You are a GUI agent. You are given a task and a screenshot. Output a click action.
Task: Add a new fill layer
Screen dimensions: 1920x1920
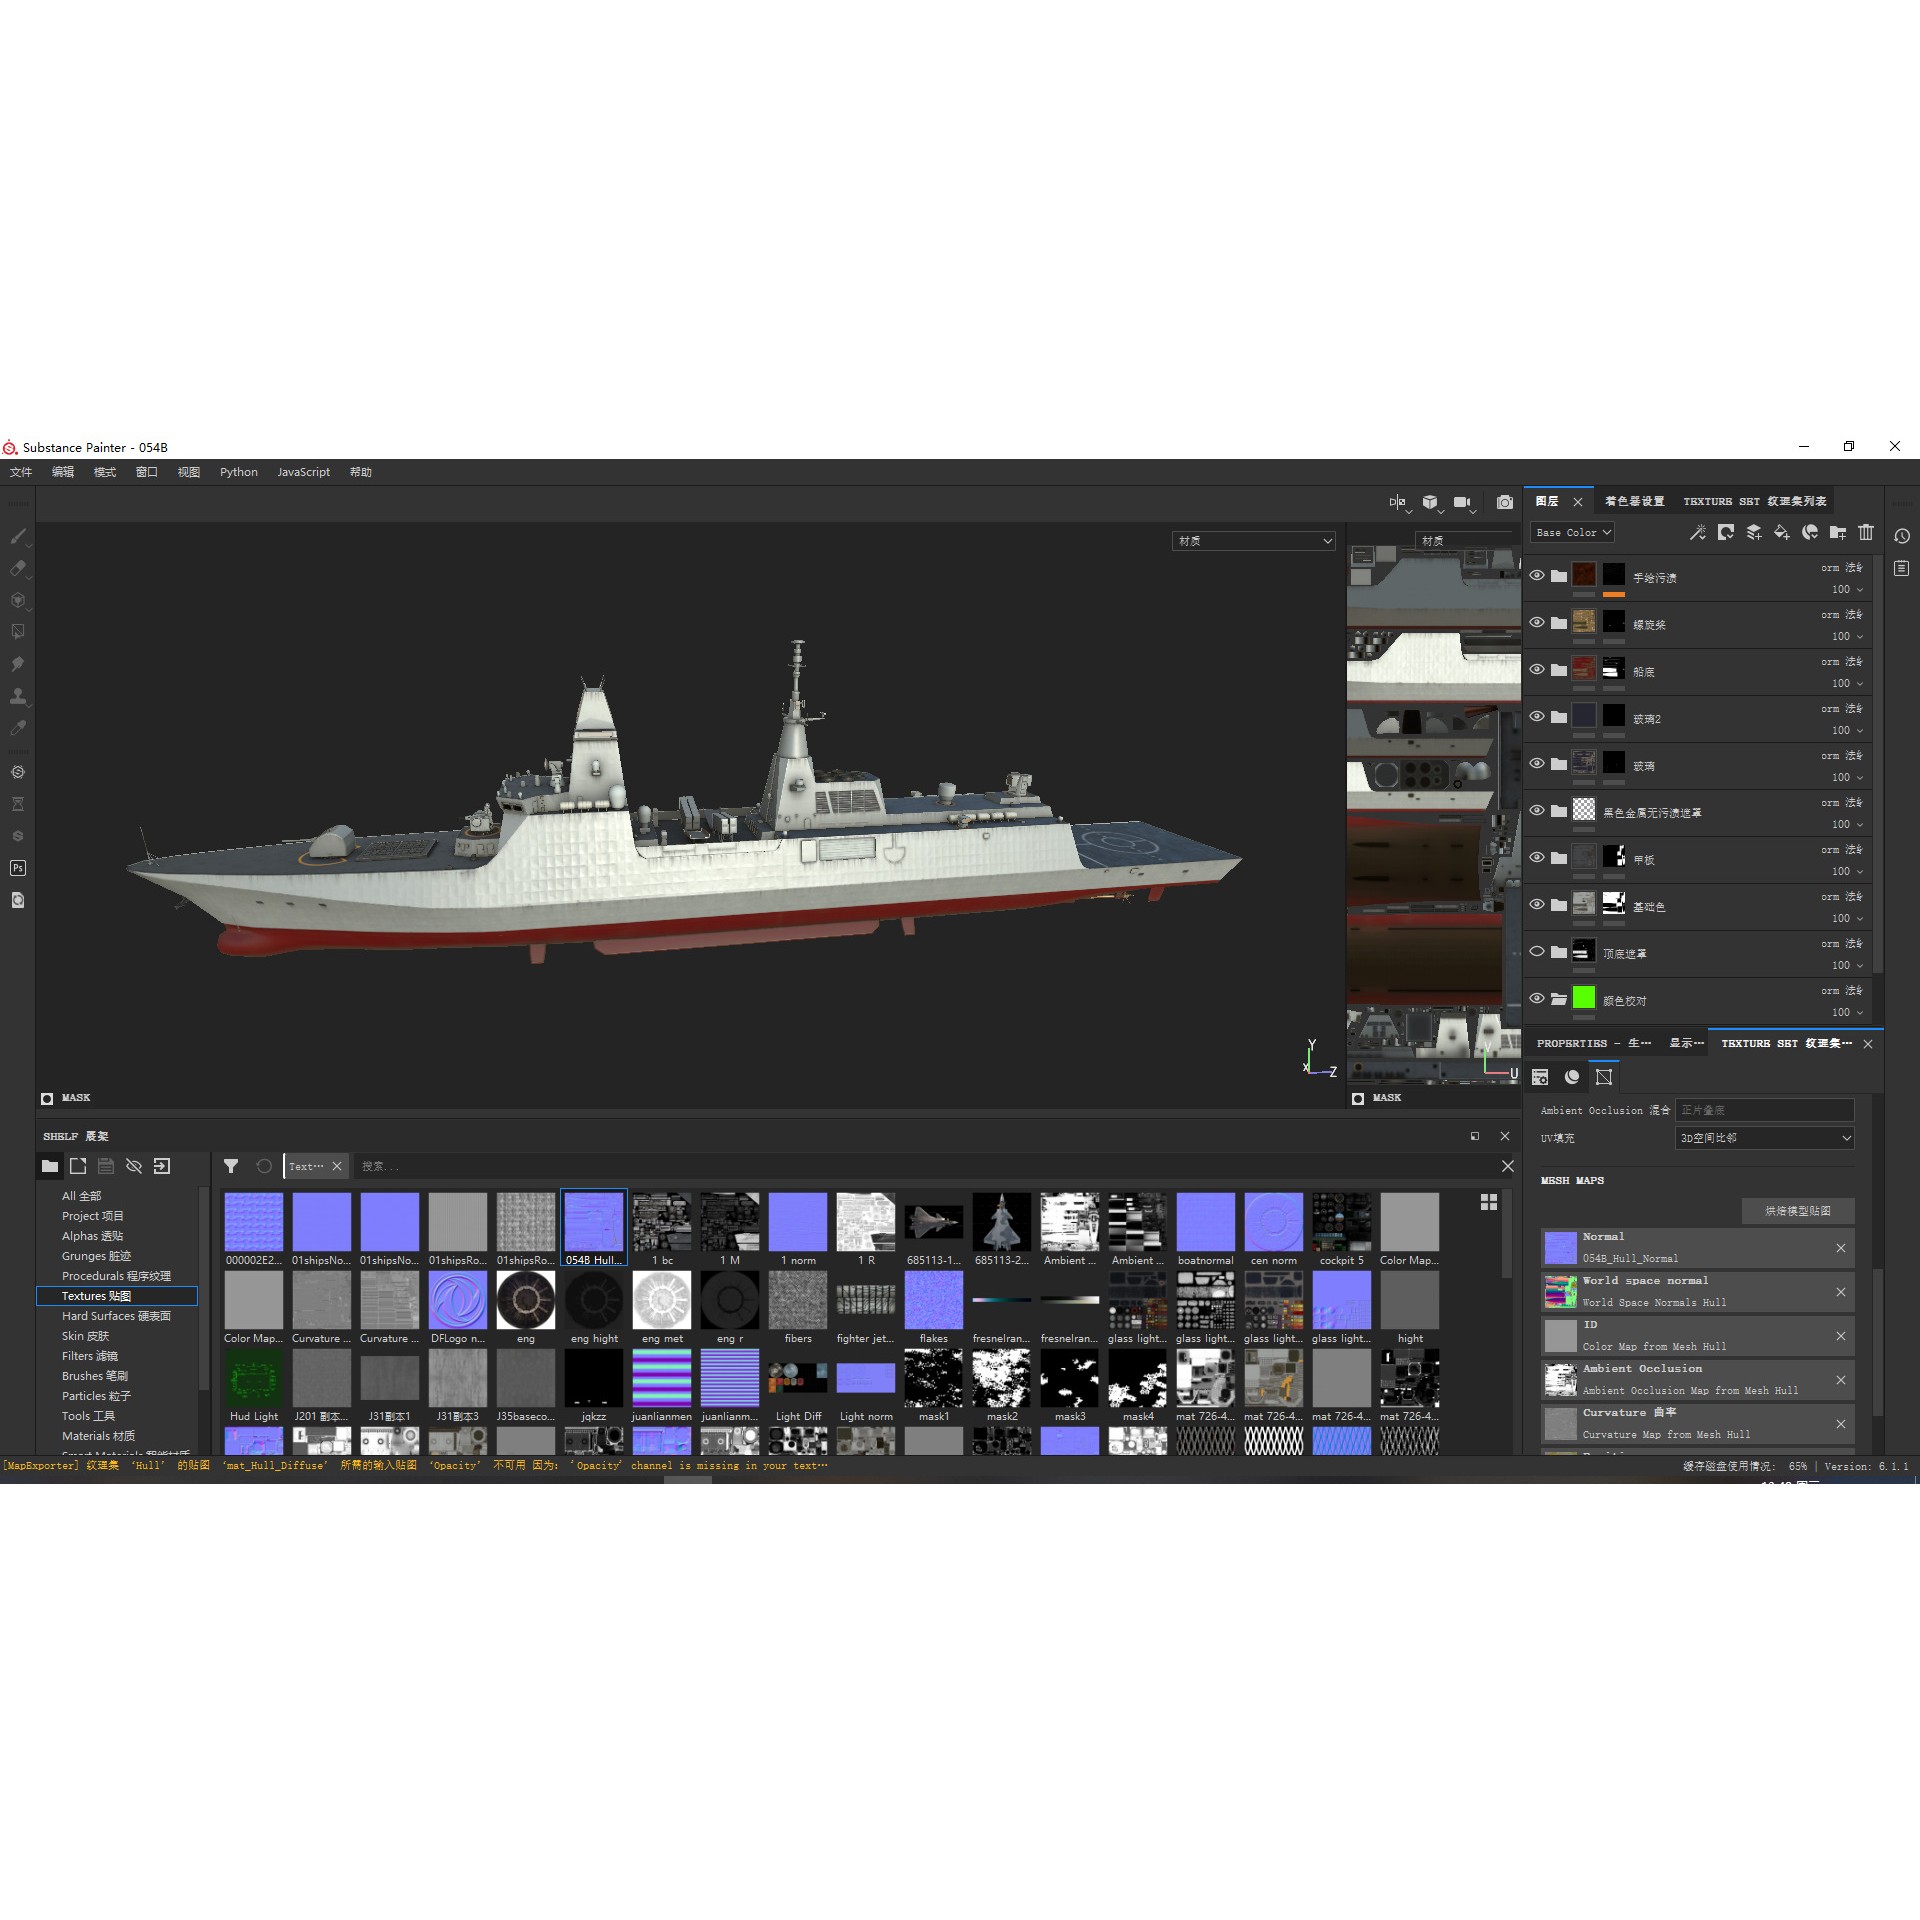1780,533
